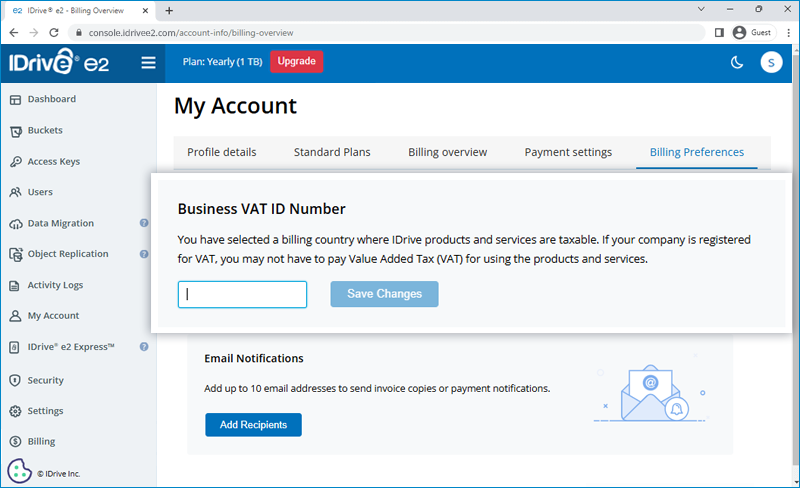Image resolution: width=800 pixels, height=488 pixels.
Task: Click the Plan: Yearly (1 TB) text
Action: coord(222,62)
